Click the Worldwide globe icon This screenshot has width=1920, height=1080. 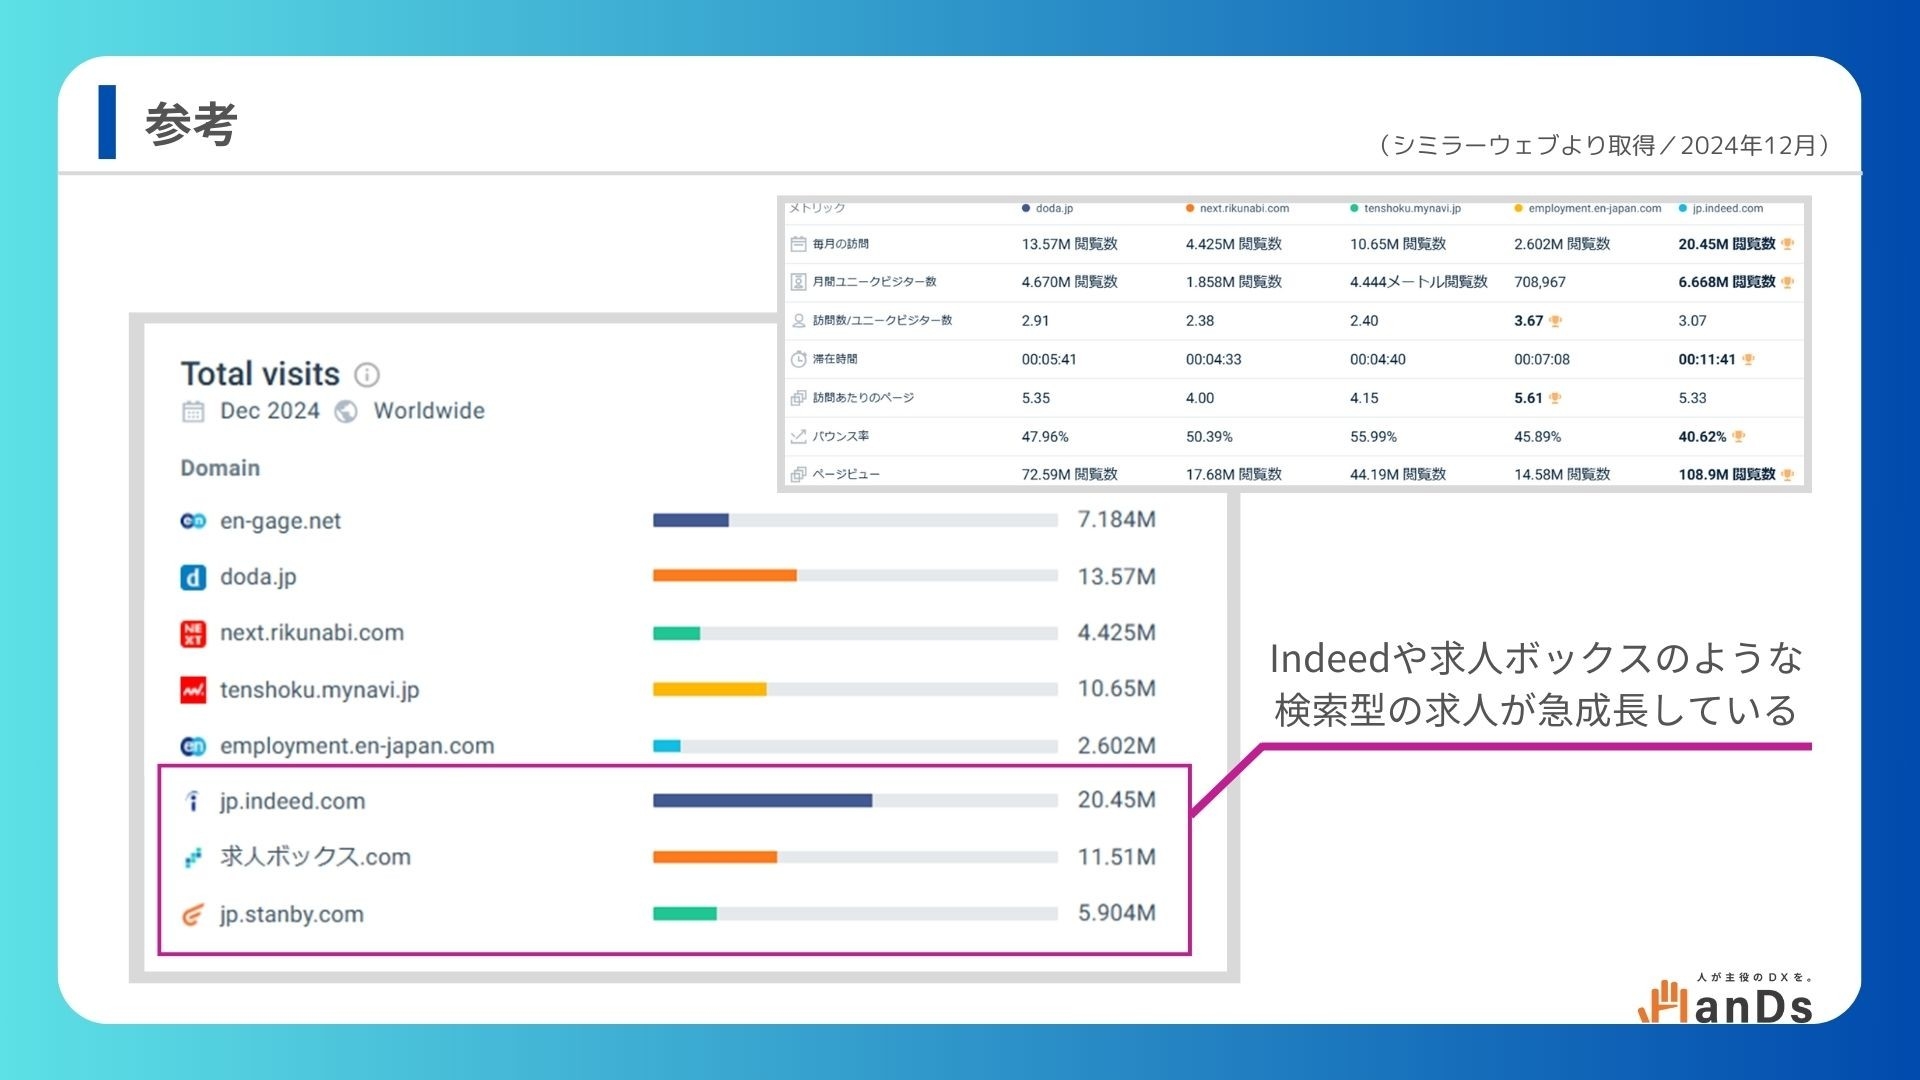tap(346, 411)
